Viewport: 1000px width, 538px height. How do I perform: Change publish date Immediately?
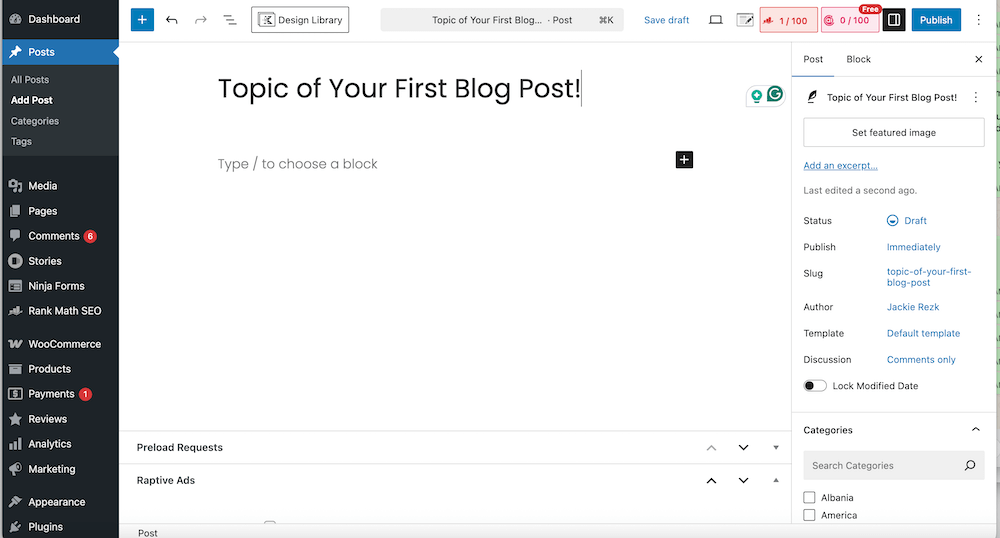tap(913, 247)
